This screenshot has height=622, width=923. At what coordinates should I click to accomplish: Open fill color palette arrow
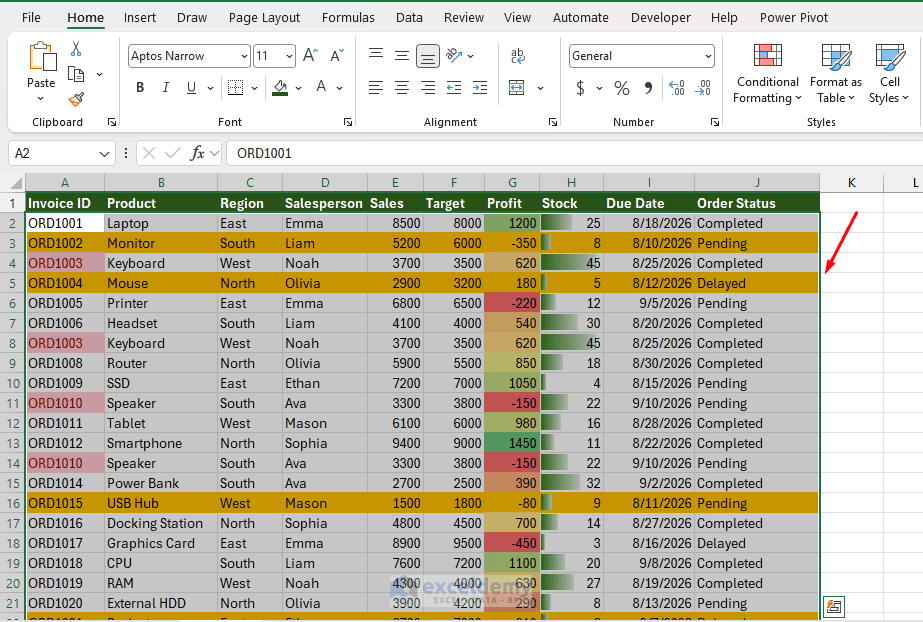(x=298, y=88)
